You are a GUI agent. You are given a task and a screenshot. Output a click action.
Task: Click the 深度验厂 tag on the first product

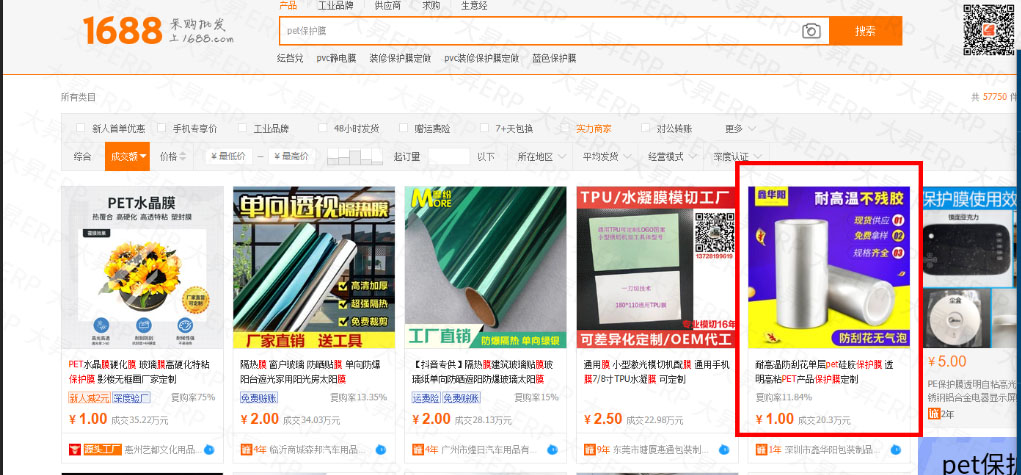132,397
